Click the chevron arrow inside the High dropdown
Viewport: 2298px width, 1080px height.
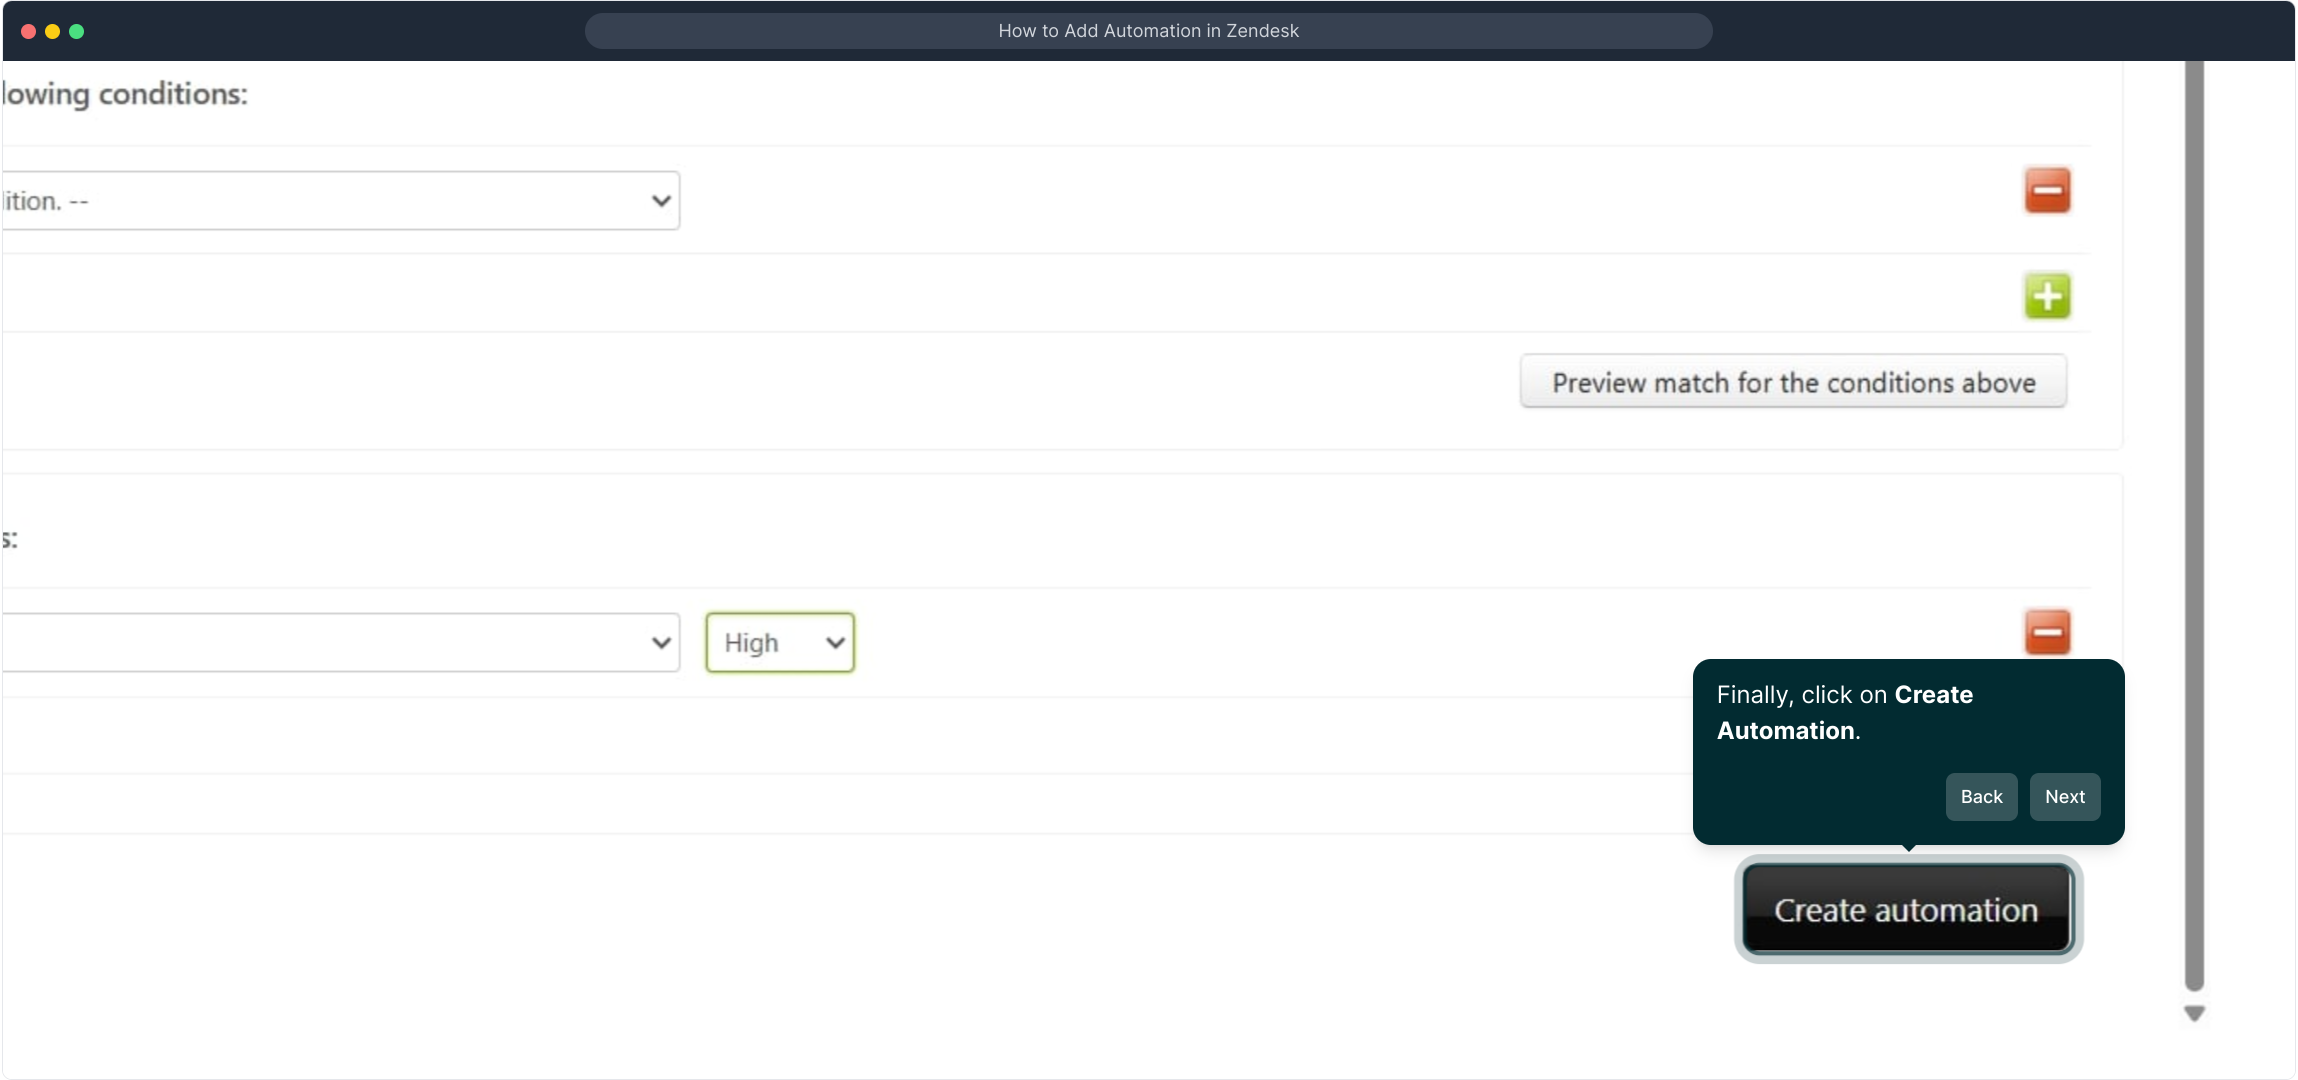pos(835,642)
